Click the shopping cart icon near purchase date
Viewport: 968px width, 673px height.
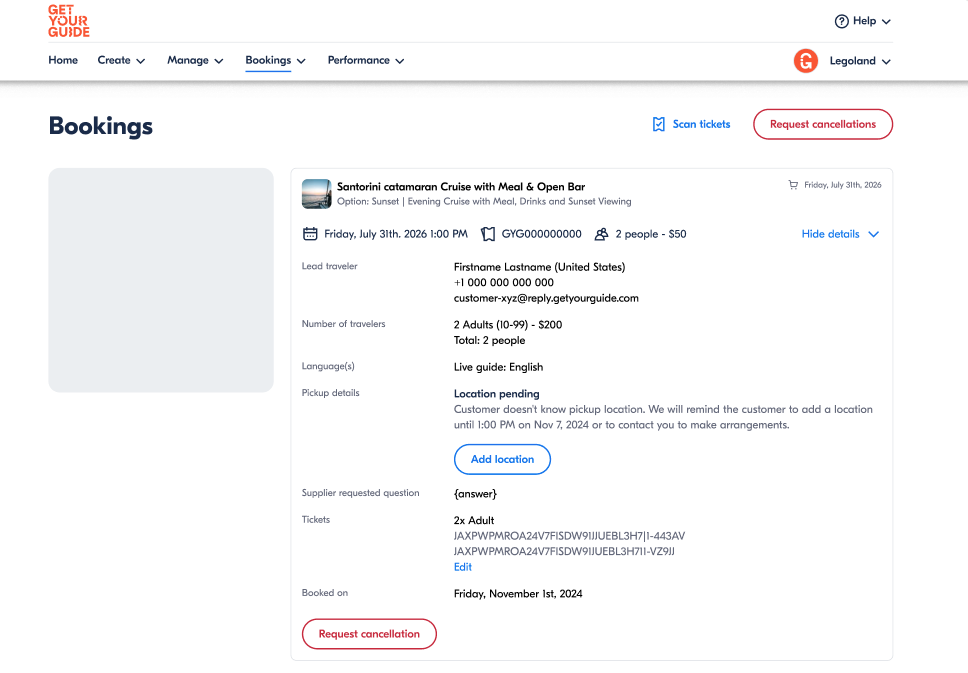click(793, 185)
